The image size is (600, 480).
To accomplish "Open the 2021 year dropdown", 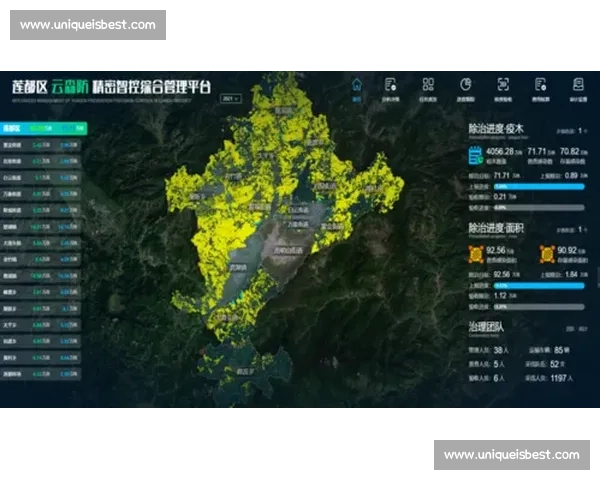I will 233,99.
